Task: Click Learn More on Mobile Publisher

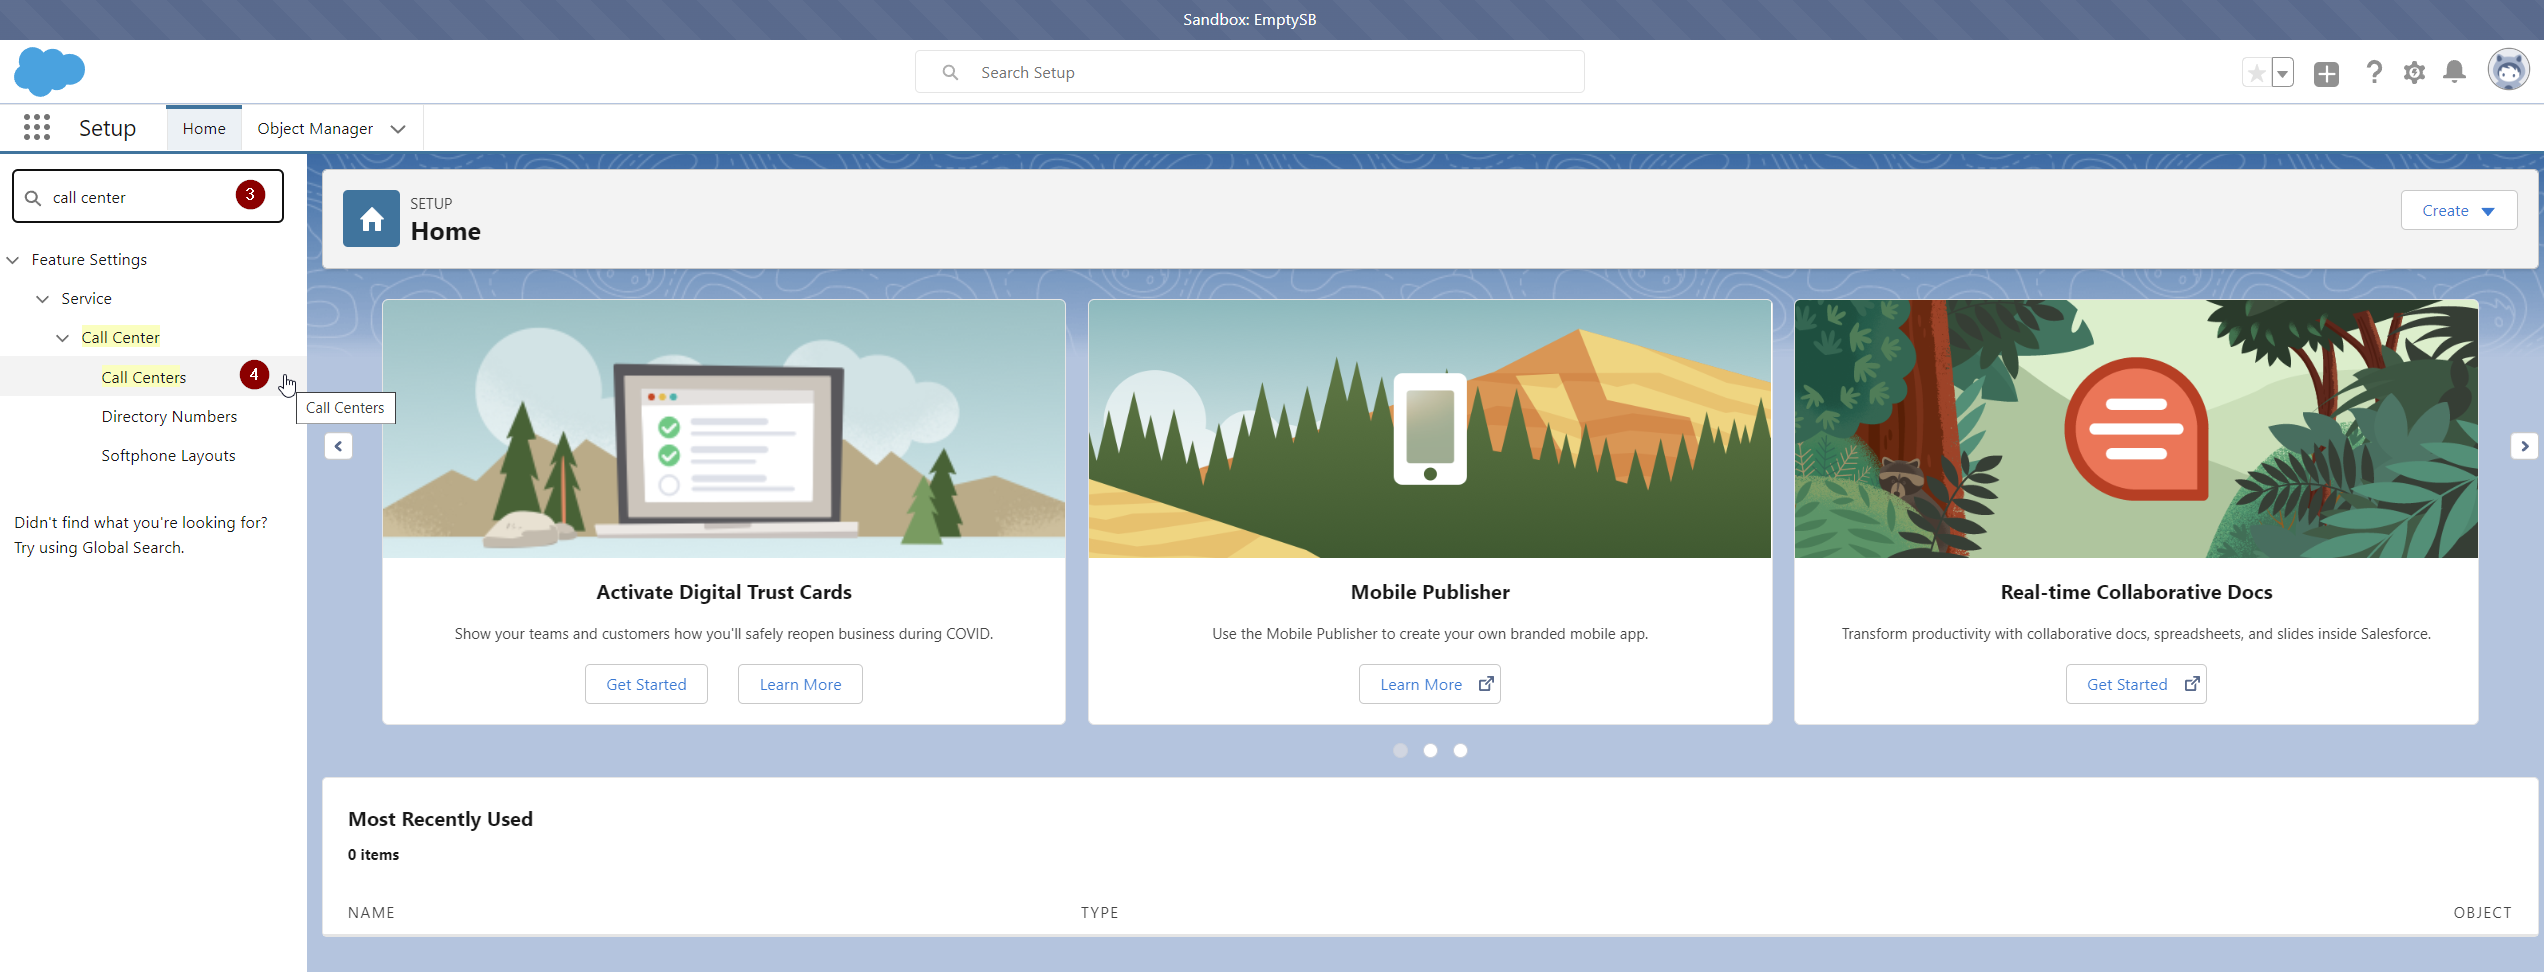Action: [1429, 684]
